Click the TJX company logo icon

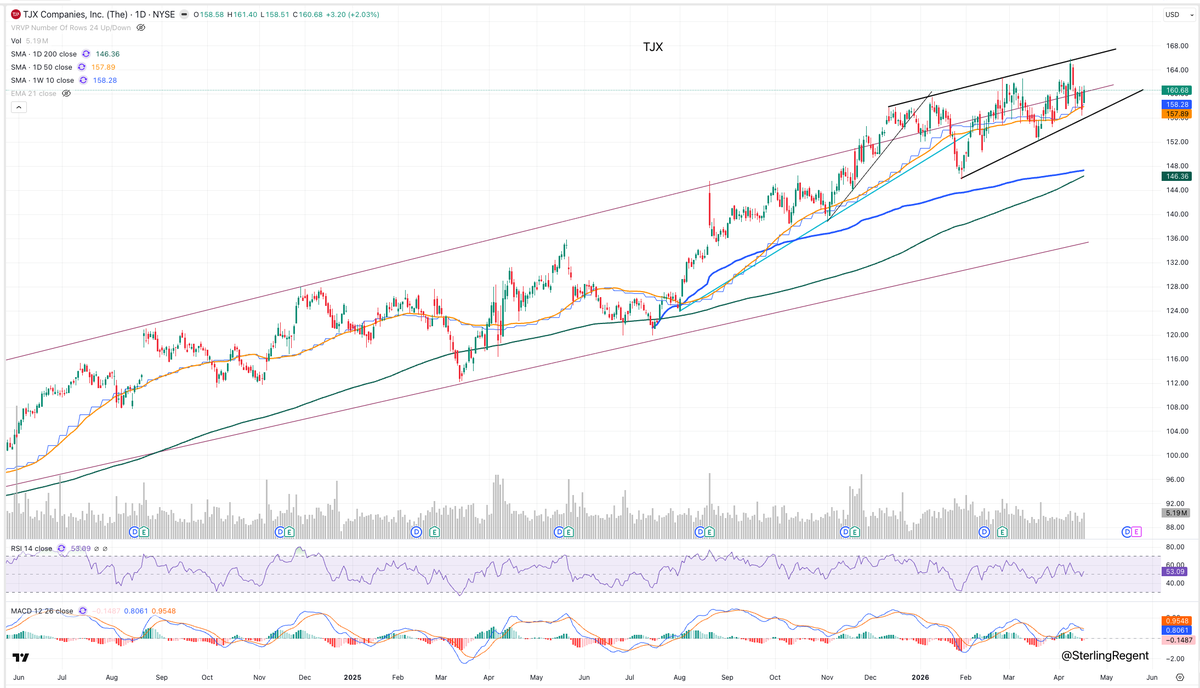tap(16, 14)
